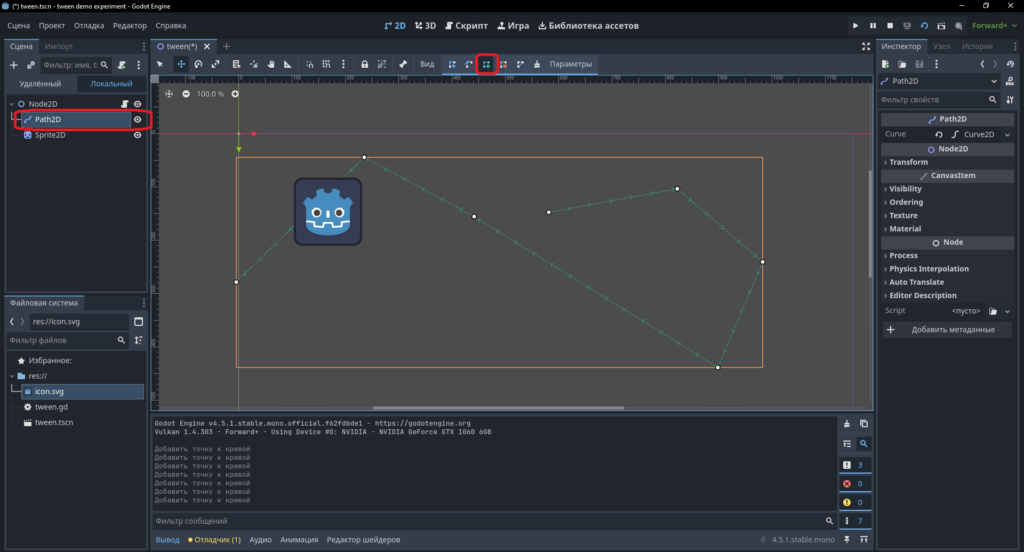Switch to the Узел tab
This screenshot has height=552, width=1024.
pyautogui.click(x=941, y=46)
